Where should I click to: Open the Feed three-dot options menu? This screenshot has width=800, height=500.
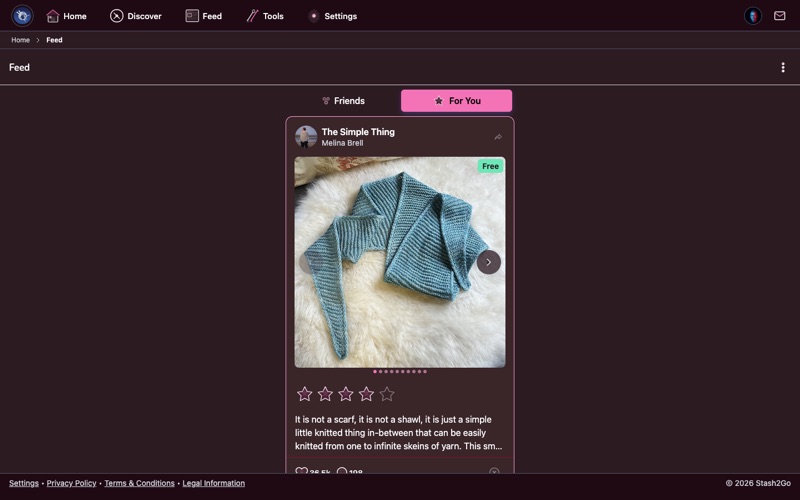tap(783, 67)
